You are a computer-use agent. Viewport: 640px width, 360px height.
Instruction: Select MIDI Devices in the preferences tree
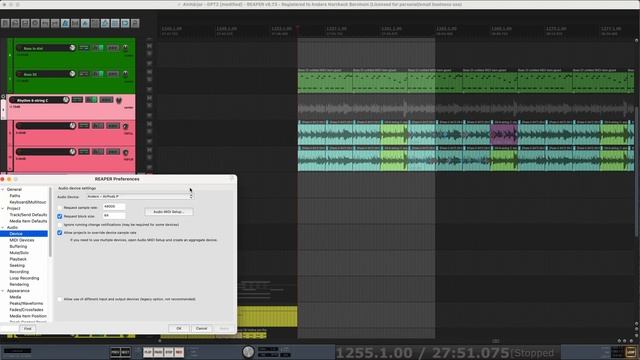click(x=22, y=240)
